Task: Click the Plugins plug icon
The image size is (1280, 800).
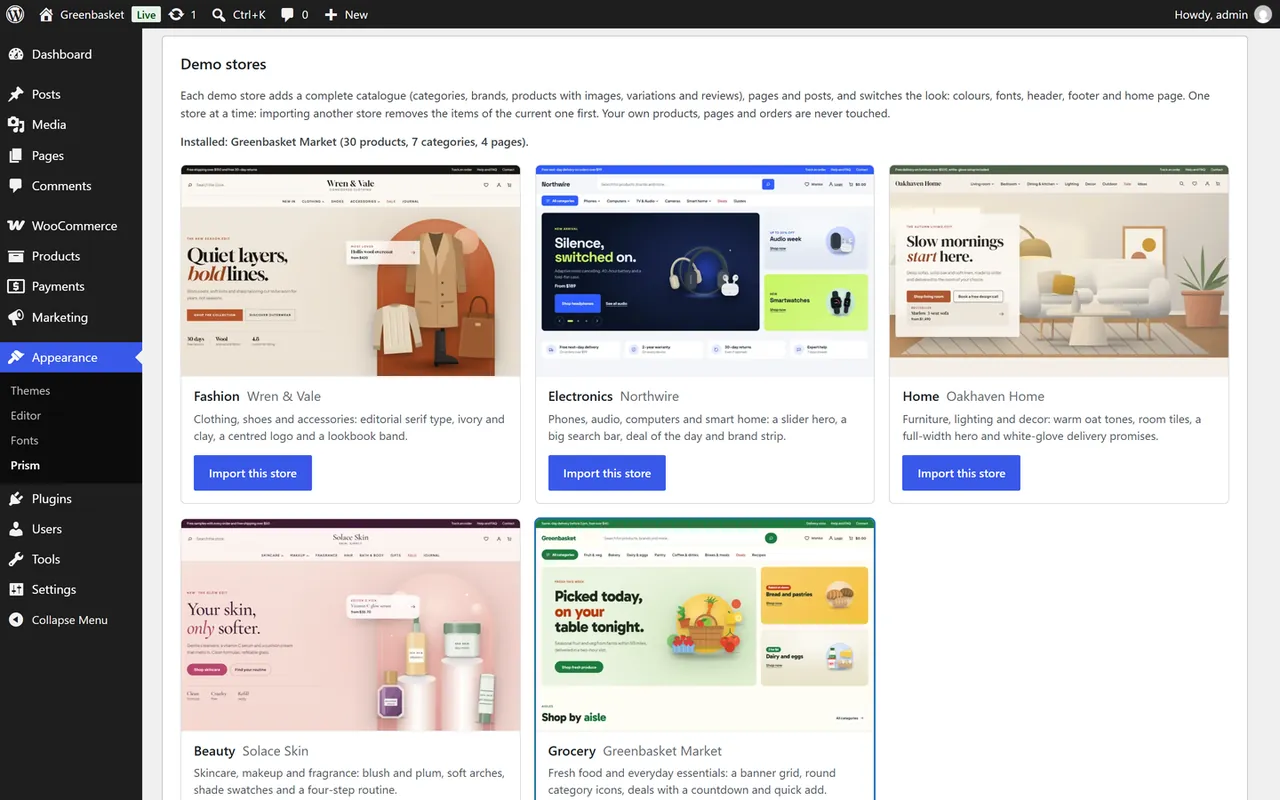Action: (16, 498)
